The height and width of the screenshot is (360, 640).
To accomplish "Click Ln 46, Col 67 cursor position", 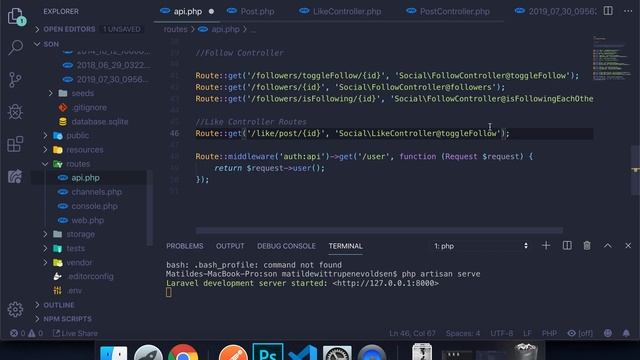I will (x=412, y=333).
